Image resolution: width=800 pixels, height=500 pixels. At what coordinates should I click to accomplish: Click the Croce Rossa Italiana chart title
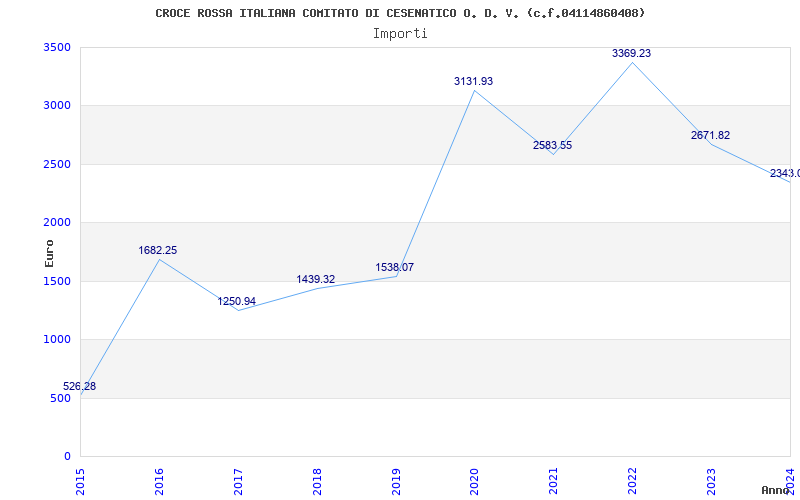tap(400, 13)
